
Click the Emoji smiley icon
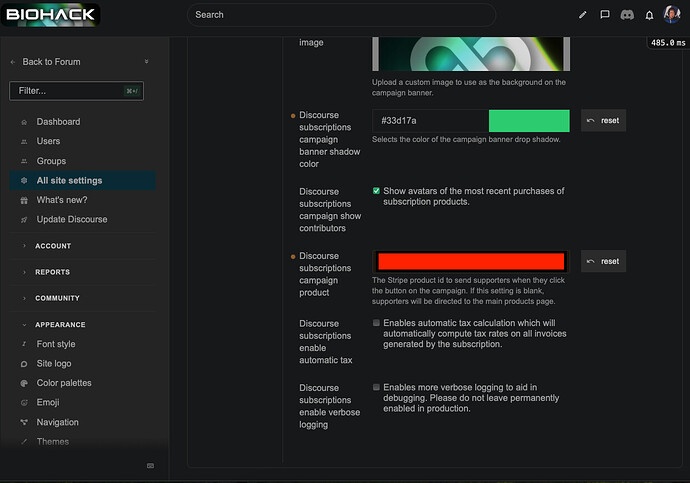[24, 402]
